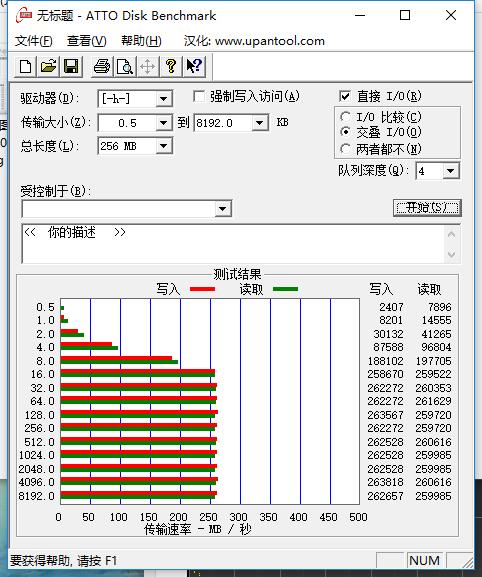Click the write value 2407
482x577 pixels.
coord(391,307)
